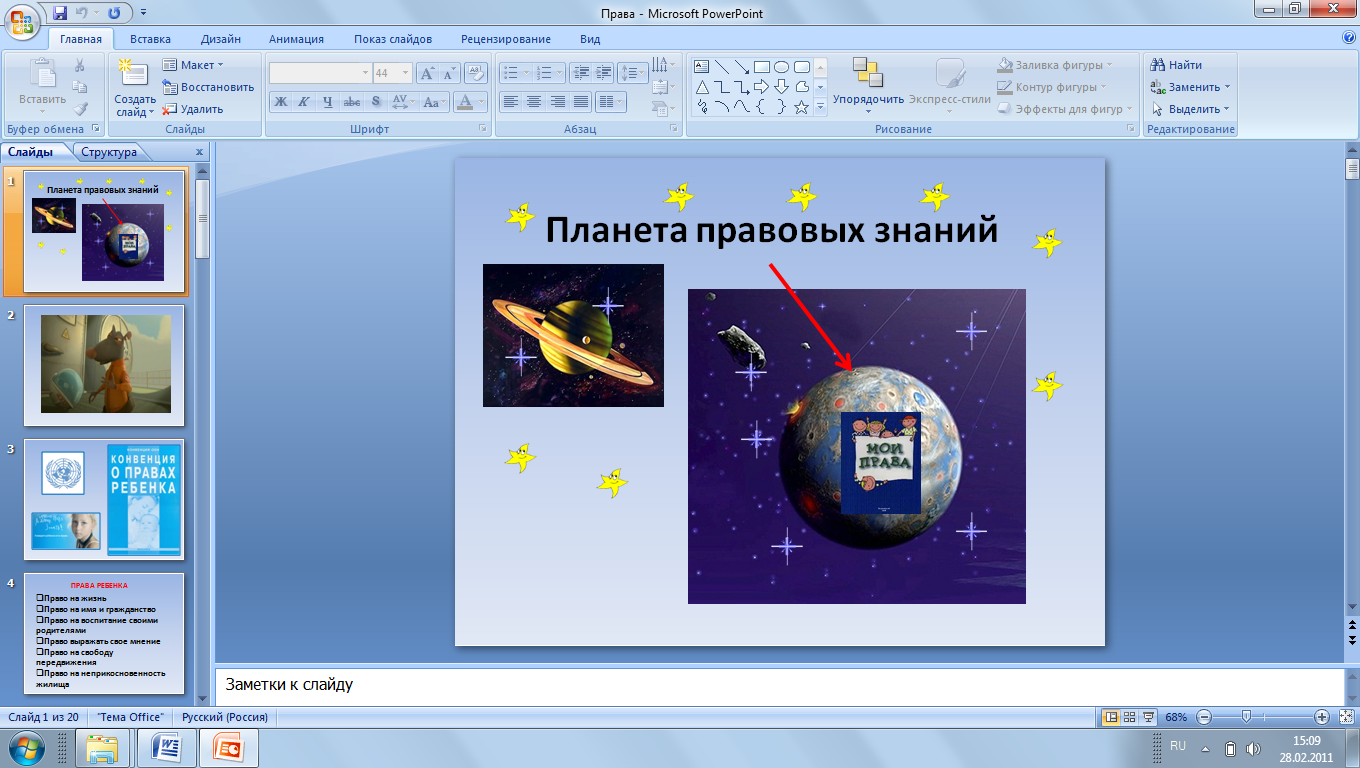Screen dimensions: 1360x768
Task: Open the Анимация ribbon tab
Action: coord(296,39)
